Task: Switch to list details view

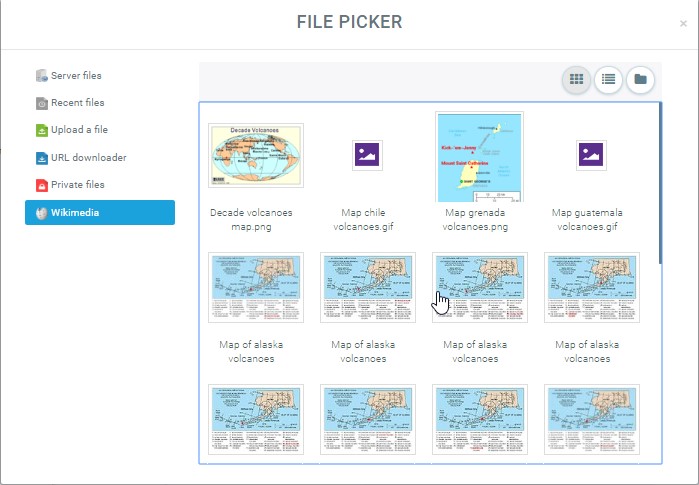Action: pos(608,79)
